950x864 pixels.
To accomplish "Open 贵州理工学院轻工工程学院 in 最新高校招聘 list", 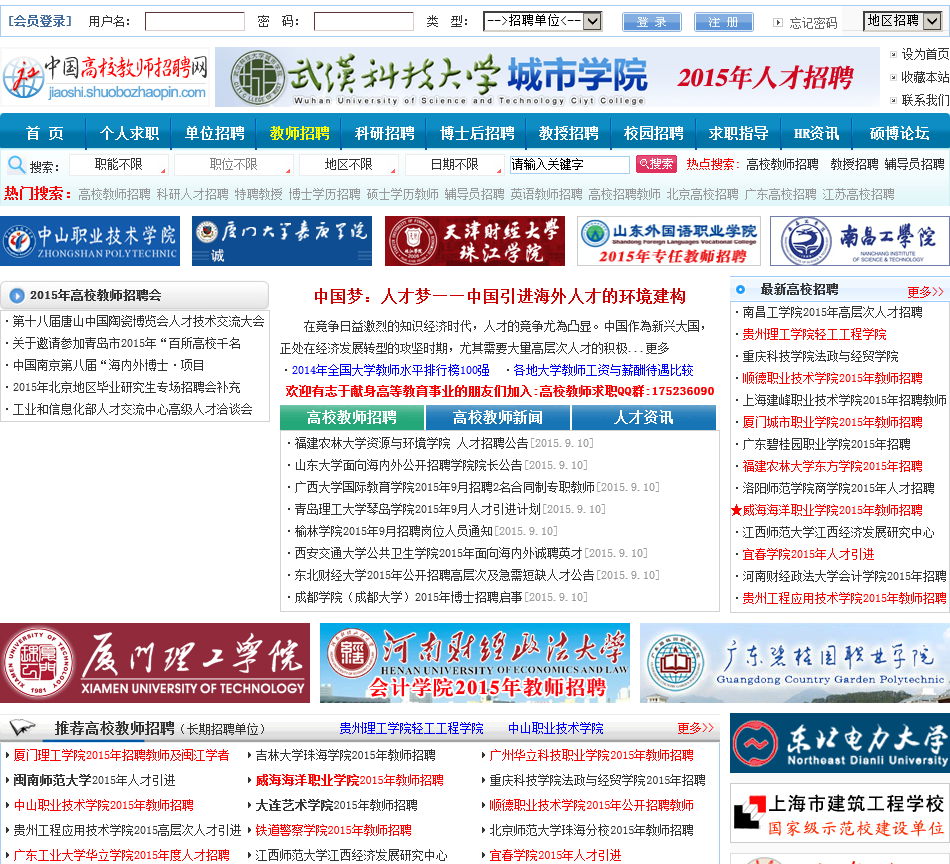I will 814,334.
